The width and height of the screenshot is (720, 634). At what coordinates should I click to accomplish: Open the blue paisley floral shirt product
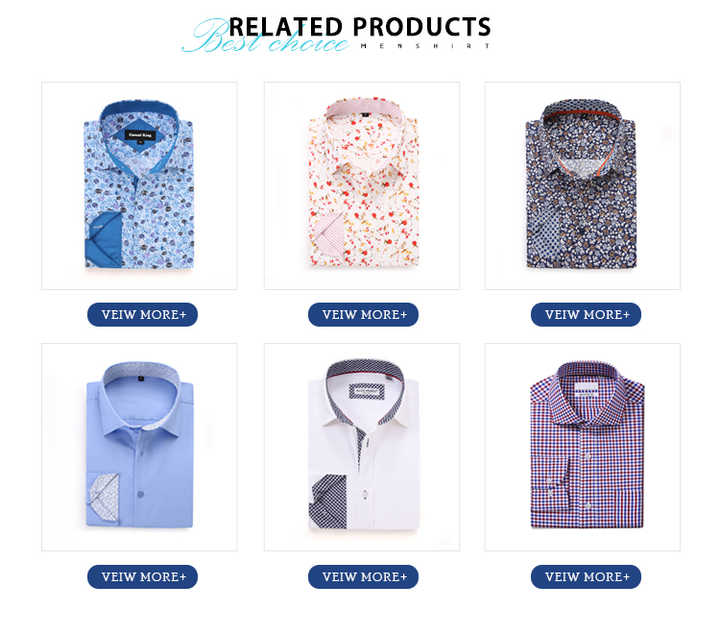click(139, 185)
